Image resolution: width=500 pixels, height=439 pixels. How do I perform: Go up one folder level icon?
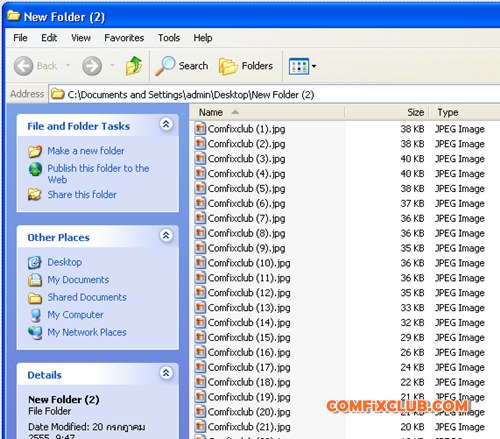point(134,66)
